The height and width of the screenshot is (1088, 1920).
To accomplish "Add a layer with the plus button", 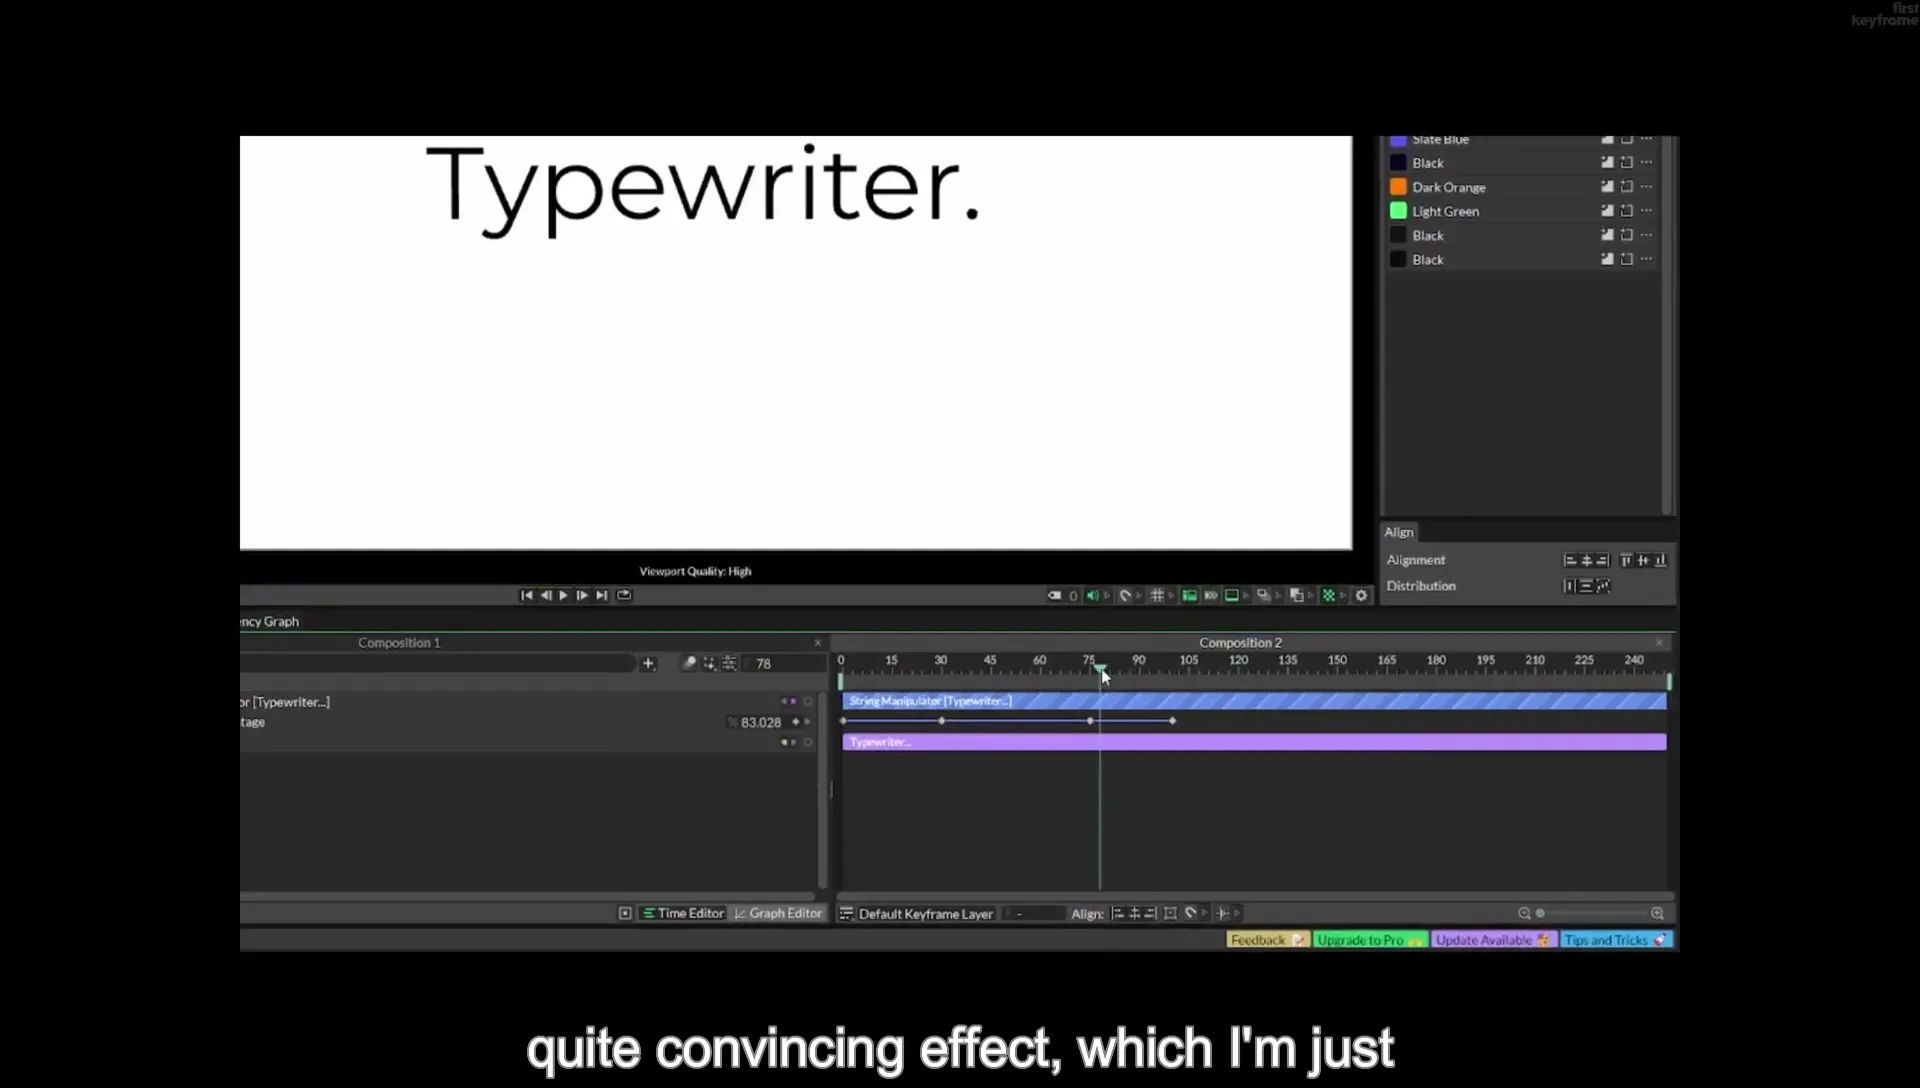I will coord(648,663).
